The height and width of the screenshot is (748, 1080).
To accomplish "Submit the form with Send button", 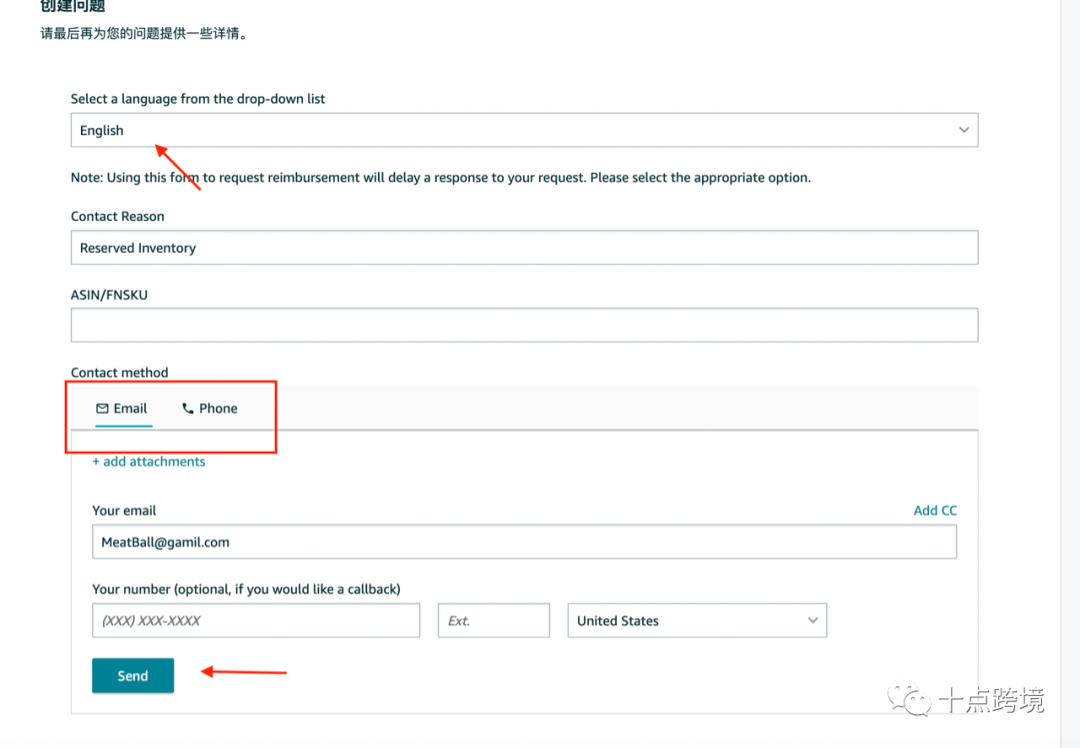I will [133, 676].
